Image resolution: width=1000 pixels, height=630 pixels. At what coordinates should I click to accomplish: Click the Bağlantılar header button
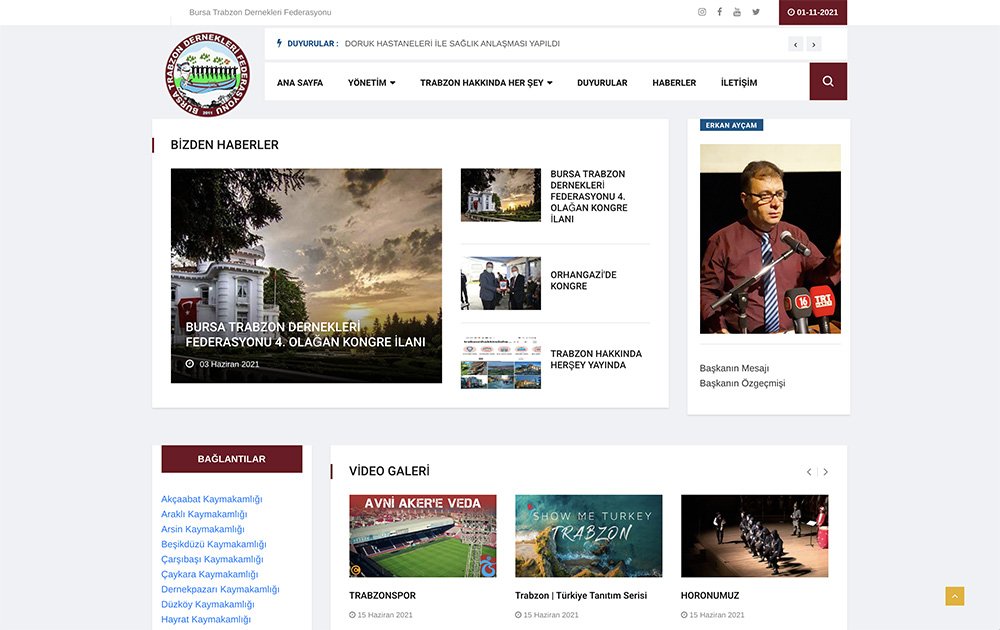(x=232, y=459)
